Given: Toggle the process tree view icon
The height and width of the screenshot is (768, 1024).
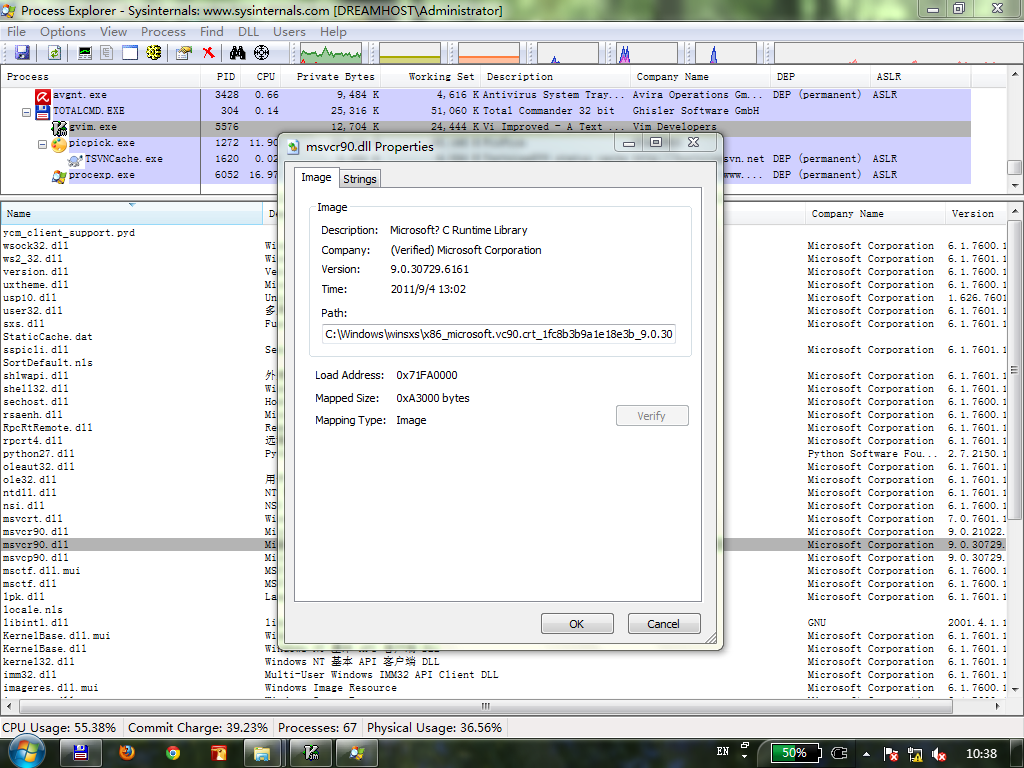Looking at the screenshot, I should [106, 53].
